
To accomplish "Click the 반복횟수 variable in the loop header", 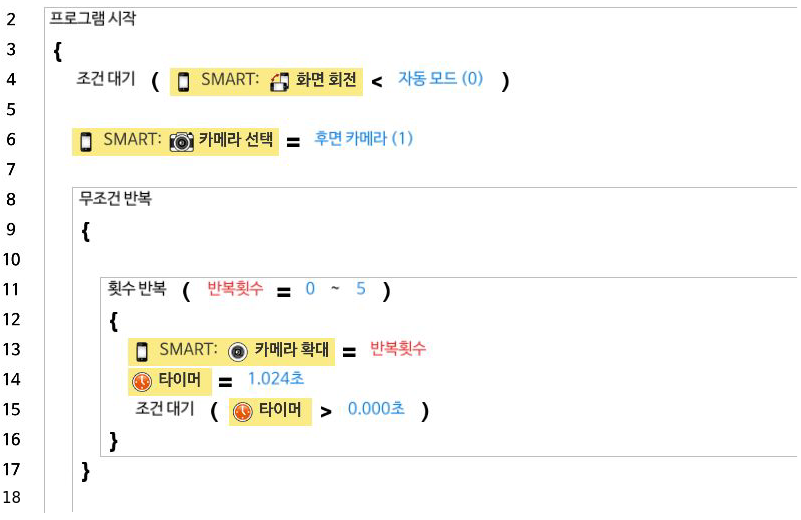I will (235, 290).
